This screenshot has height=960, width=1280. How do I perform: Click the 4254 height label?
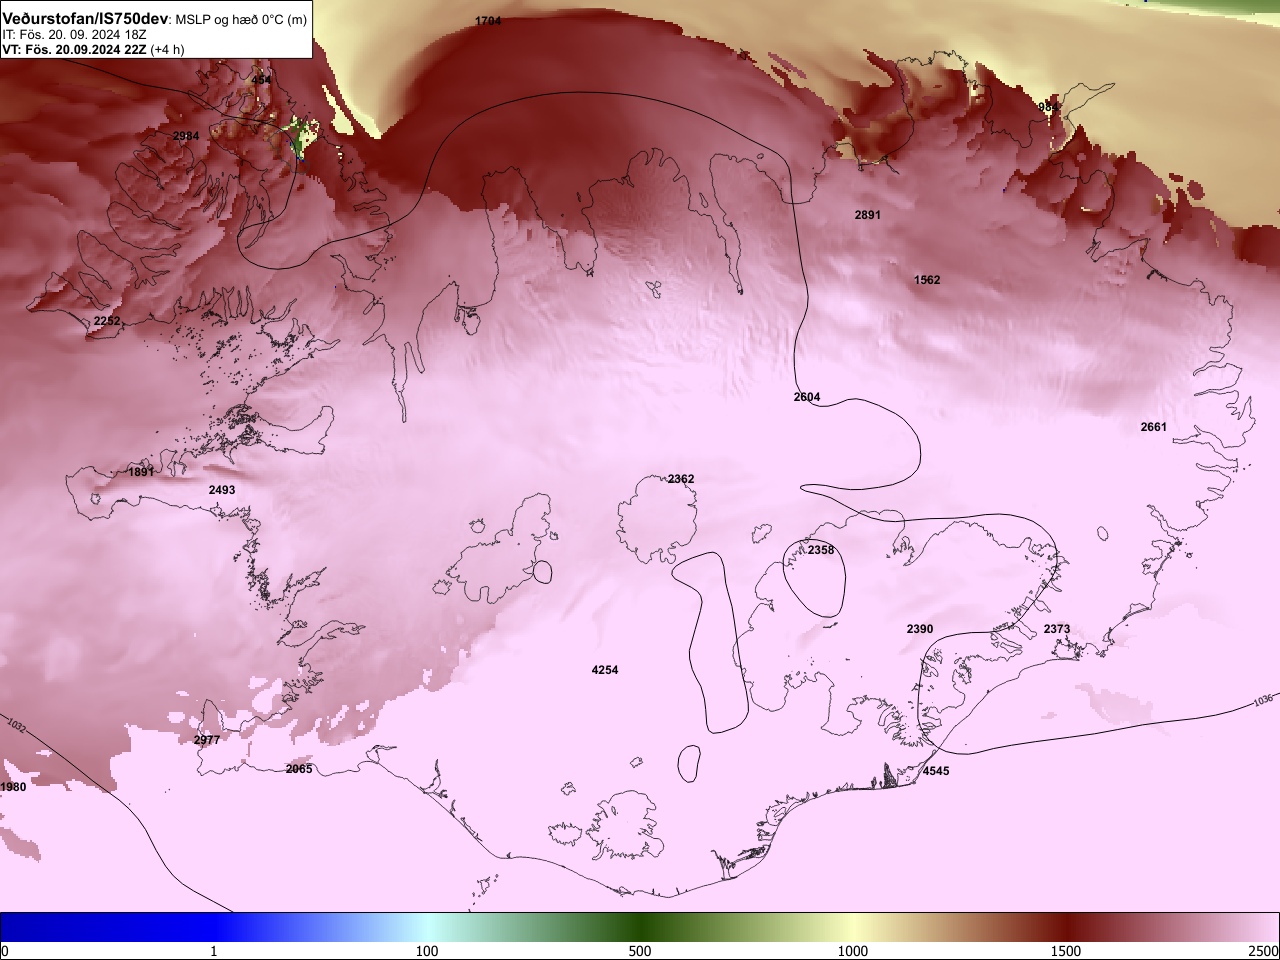click(605, 670)
